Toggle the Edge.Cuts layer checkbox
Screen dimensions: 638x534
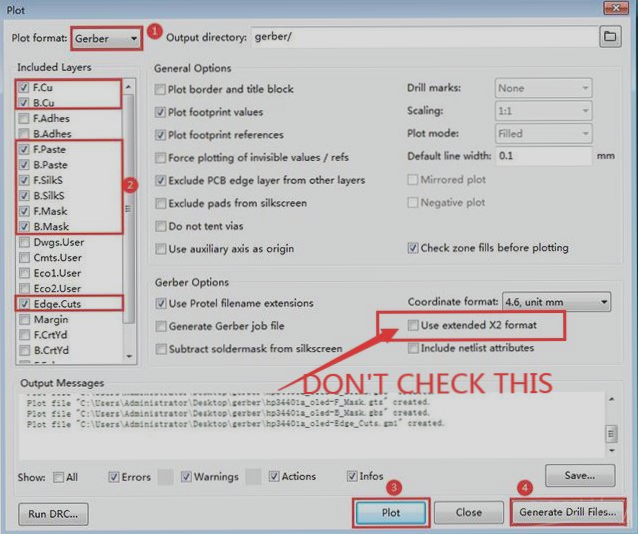[23, 302]
